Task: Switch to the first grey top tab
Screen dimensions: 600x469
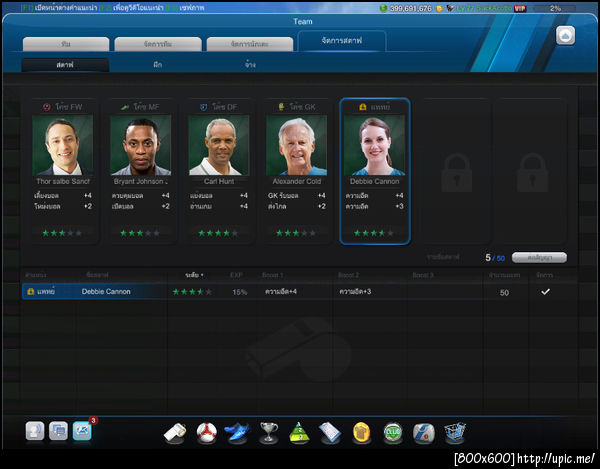Action: point(66,44)
